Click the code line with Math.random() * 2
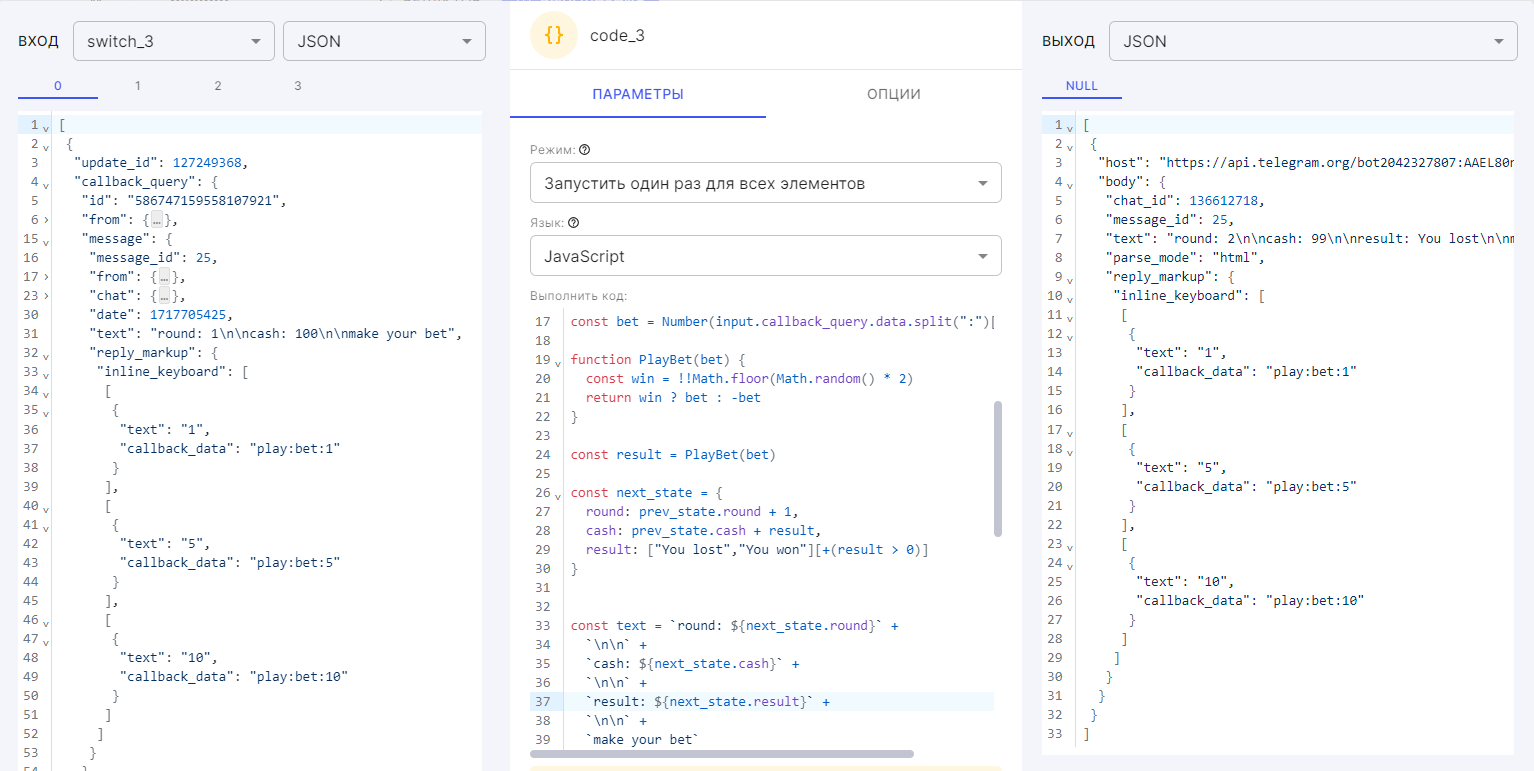 (750, 379)
